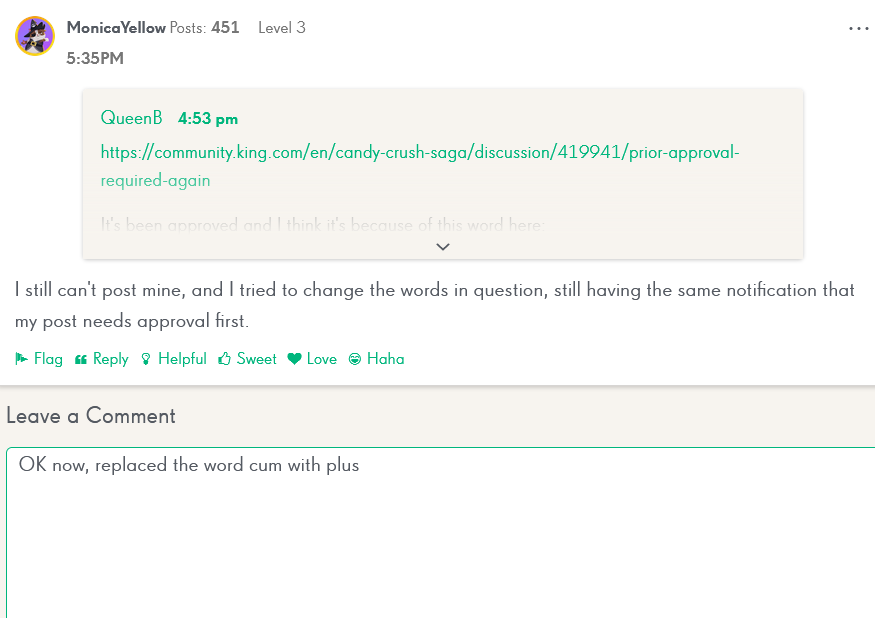Open the QueenB author link
Viewport: 875px width, 618px height.
(x=132, y=118)
